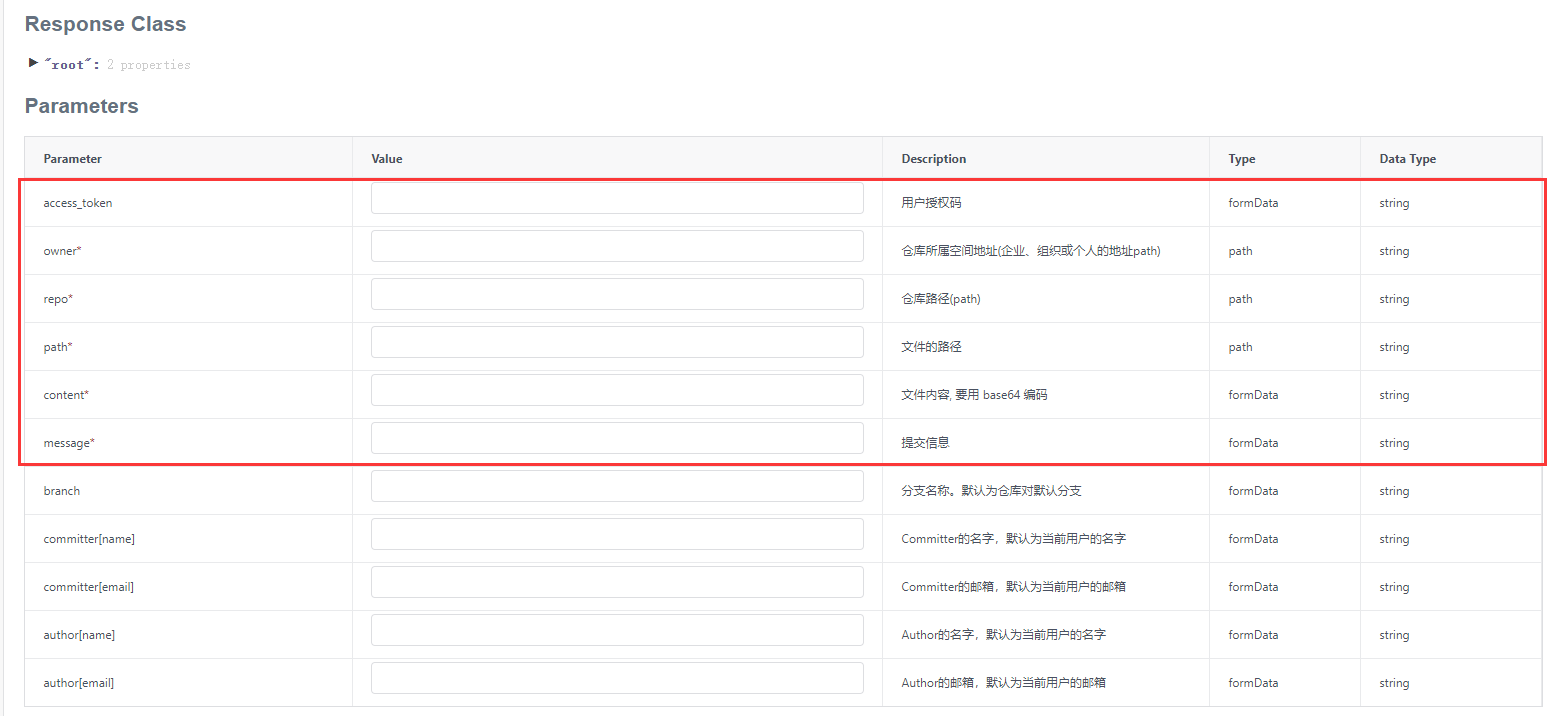
Task: Select the "author[email]" parameter label
Action: pyautogui.click(x=78, y=683)
